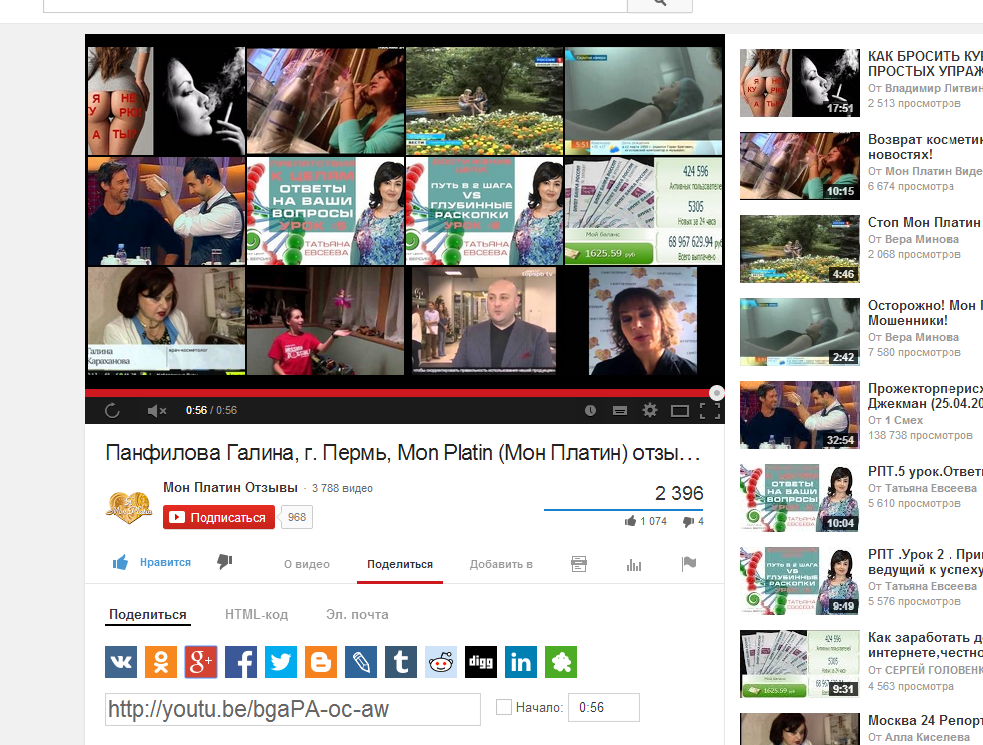
Task: Open РПТ.5 урок sidebar video title
Action: pyautogui.click(x=925, y=472)
